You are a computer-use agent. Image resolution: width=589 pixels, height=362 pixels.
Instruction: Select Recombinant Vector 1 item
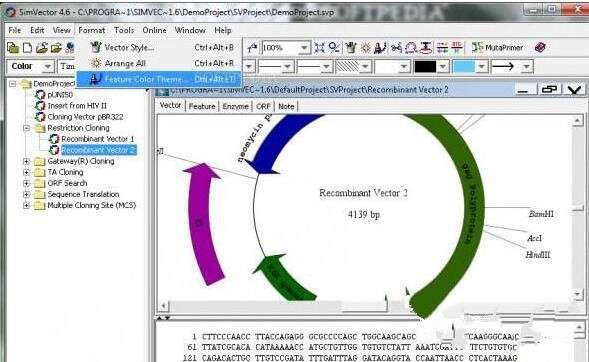(98, 139)
